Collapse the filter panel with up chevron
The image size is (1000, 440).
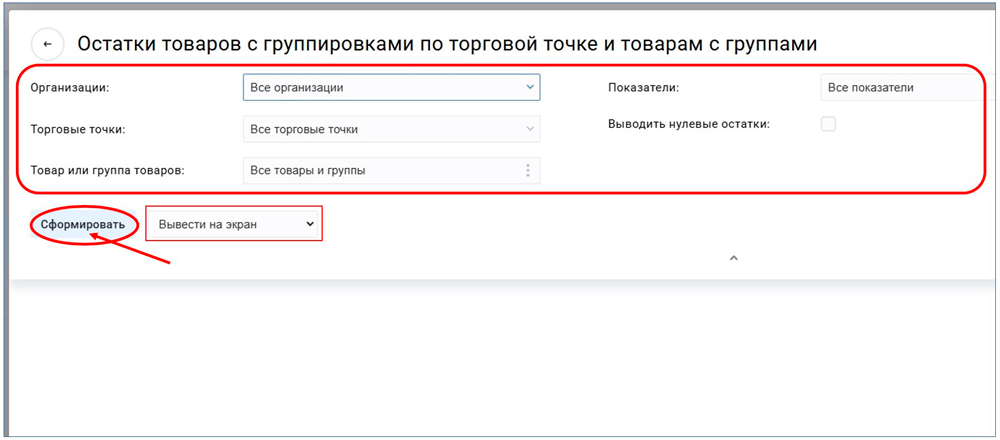pyautogui.click(x=733, y=258)
